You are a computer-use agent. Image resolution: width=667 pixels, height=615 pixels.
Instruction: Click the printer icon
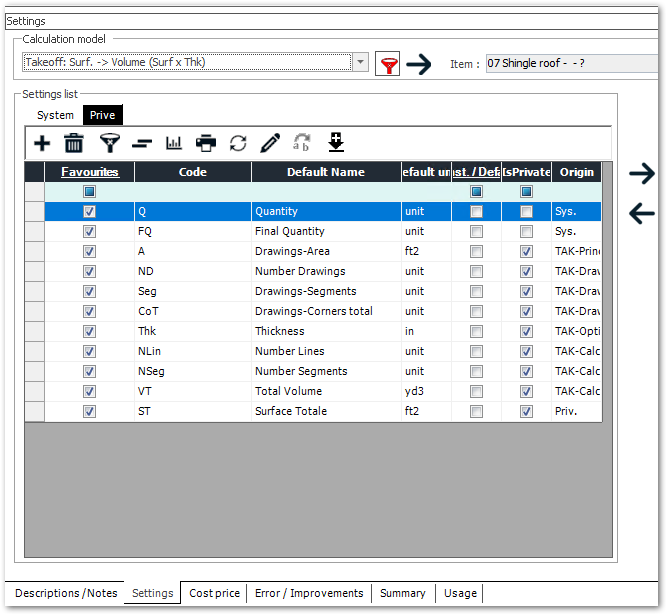pyautogui.click(x=206, y=143)
